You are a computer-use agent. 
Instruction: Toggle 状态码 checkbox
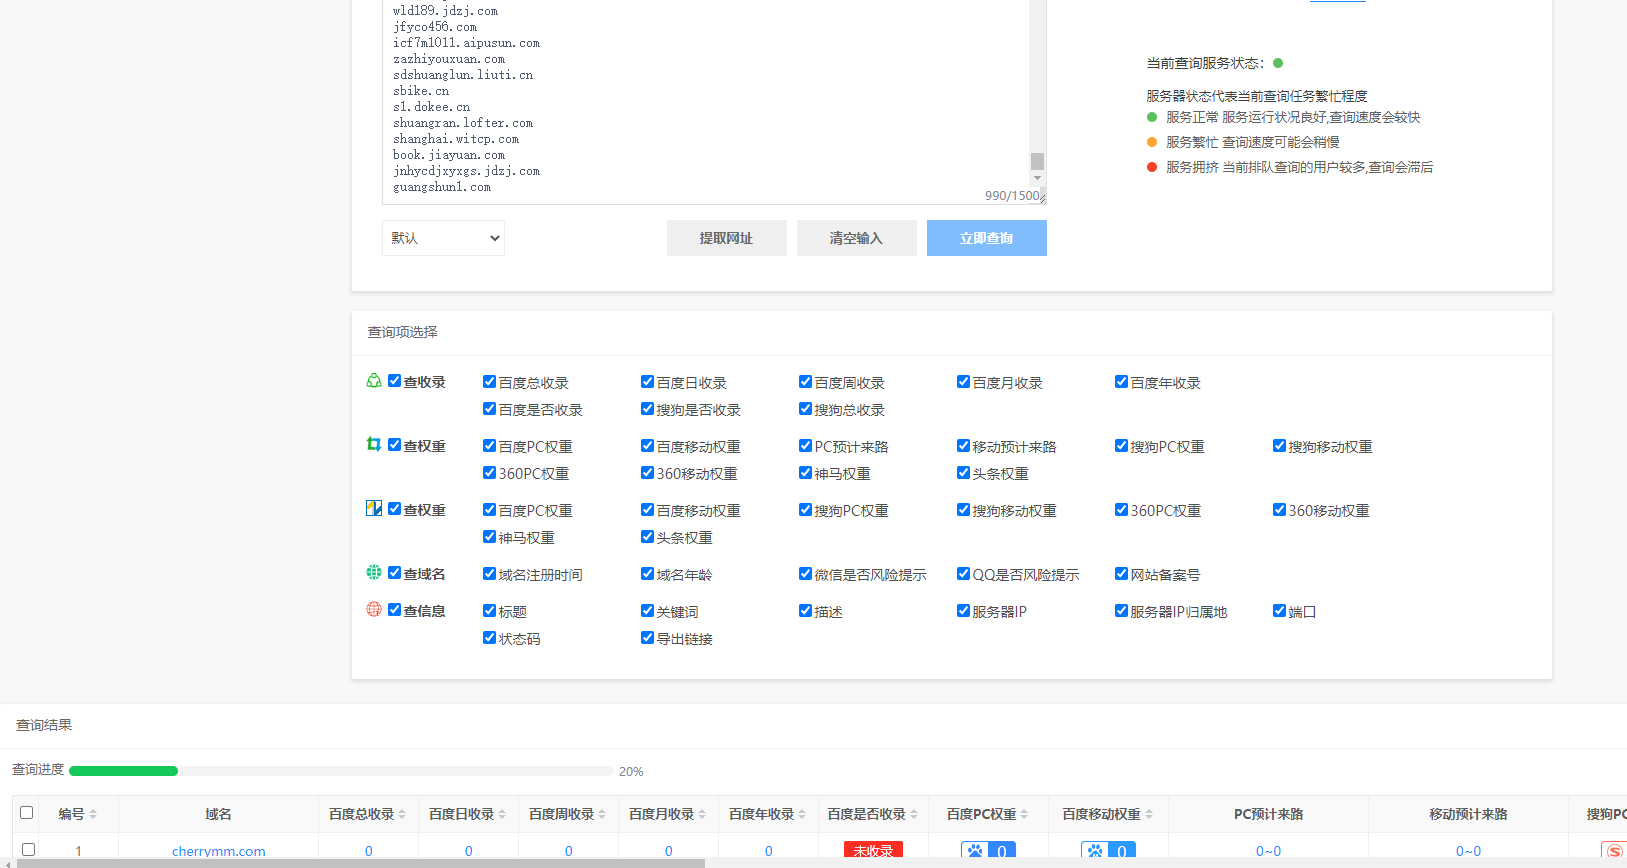click(490, 638)
